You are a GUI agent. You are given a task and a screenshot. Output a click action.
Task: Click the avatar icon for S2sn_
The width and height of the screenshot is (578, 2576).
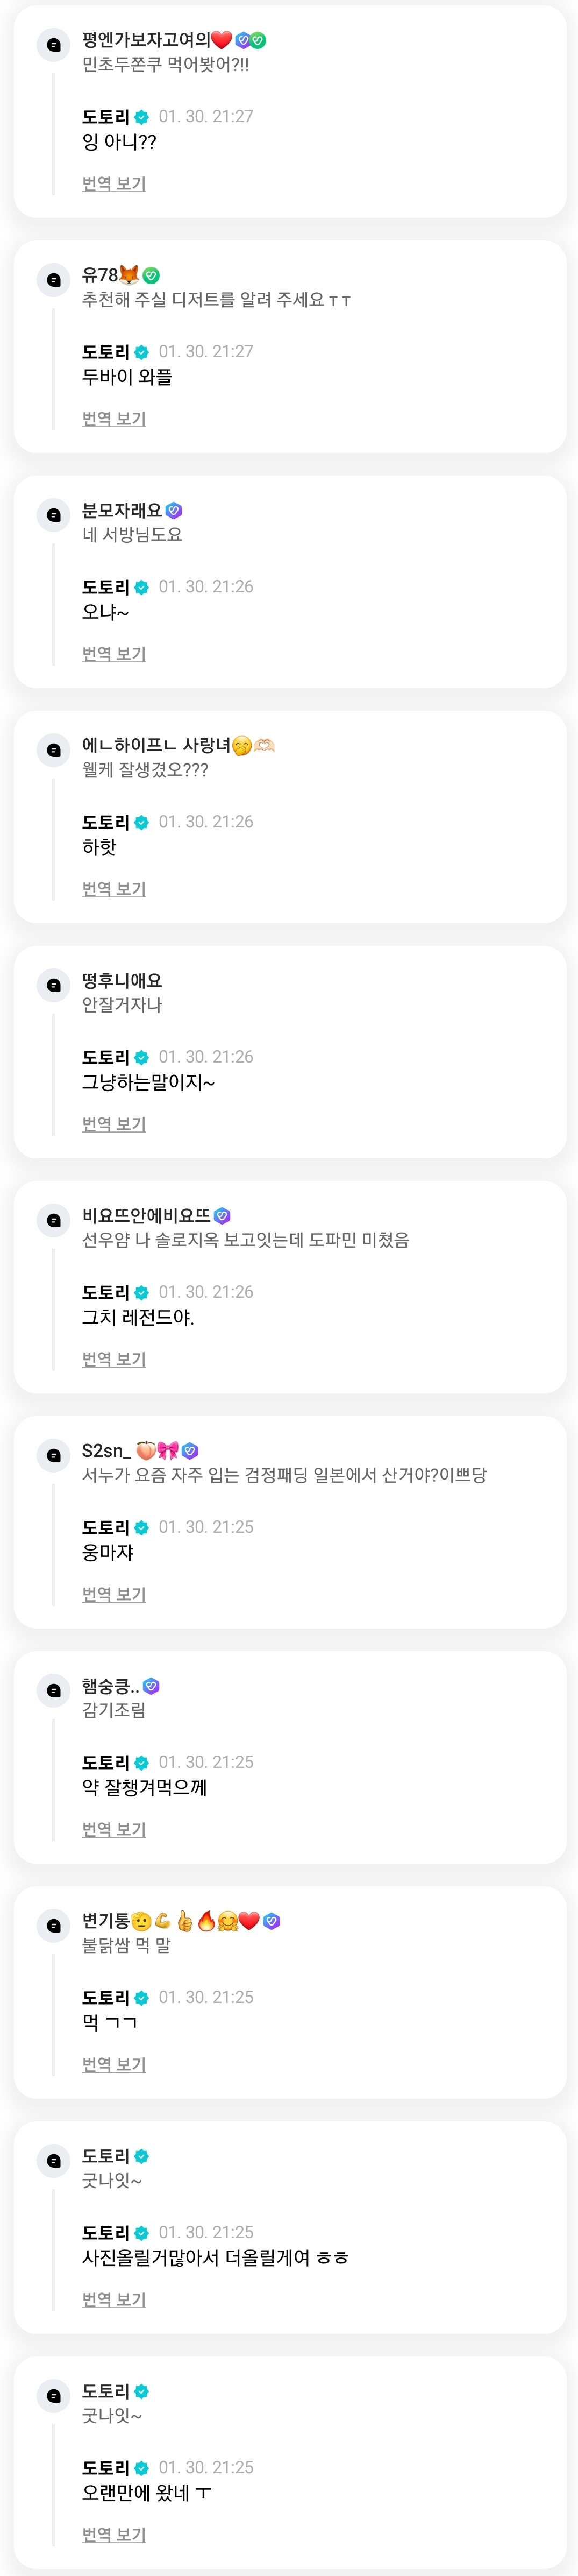54,1455
